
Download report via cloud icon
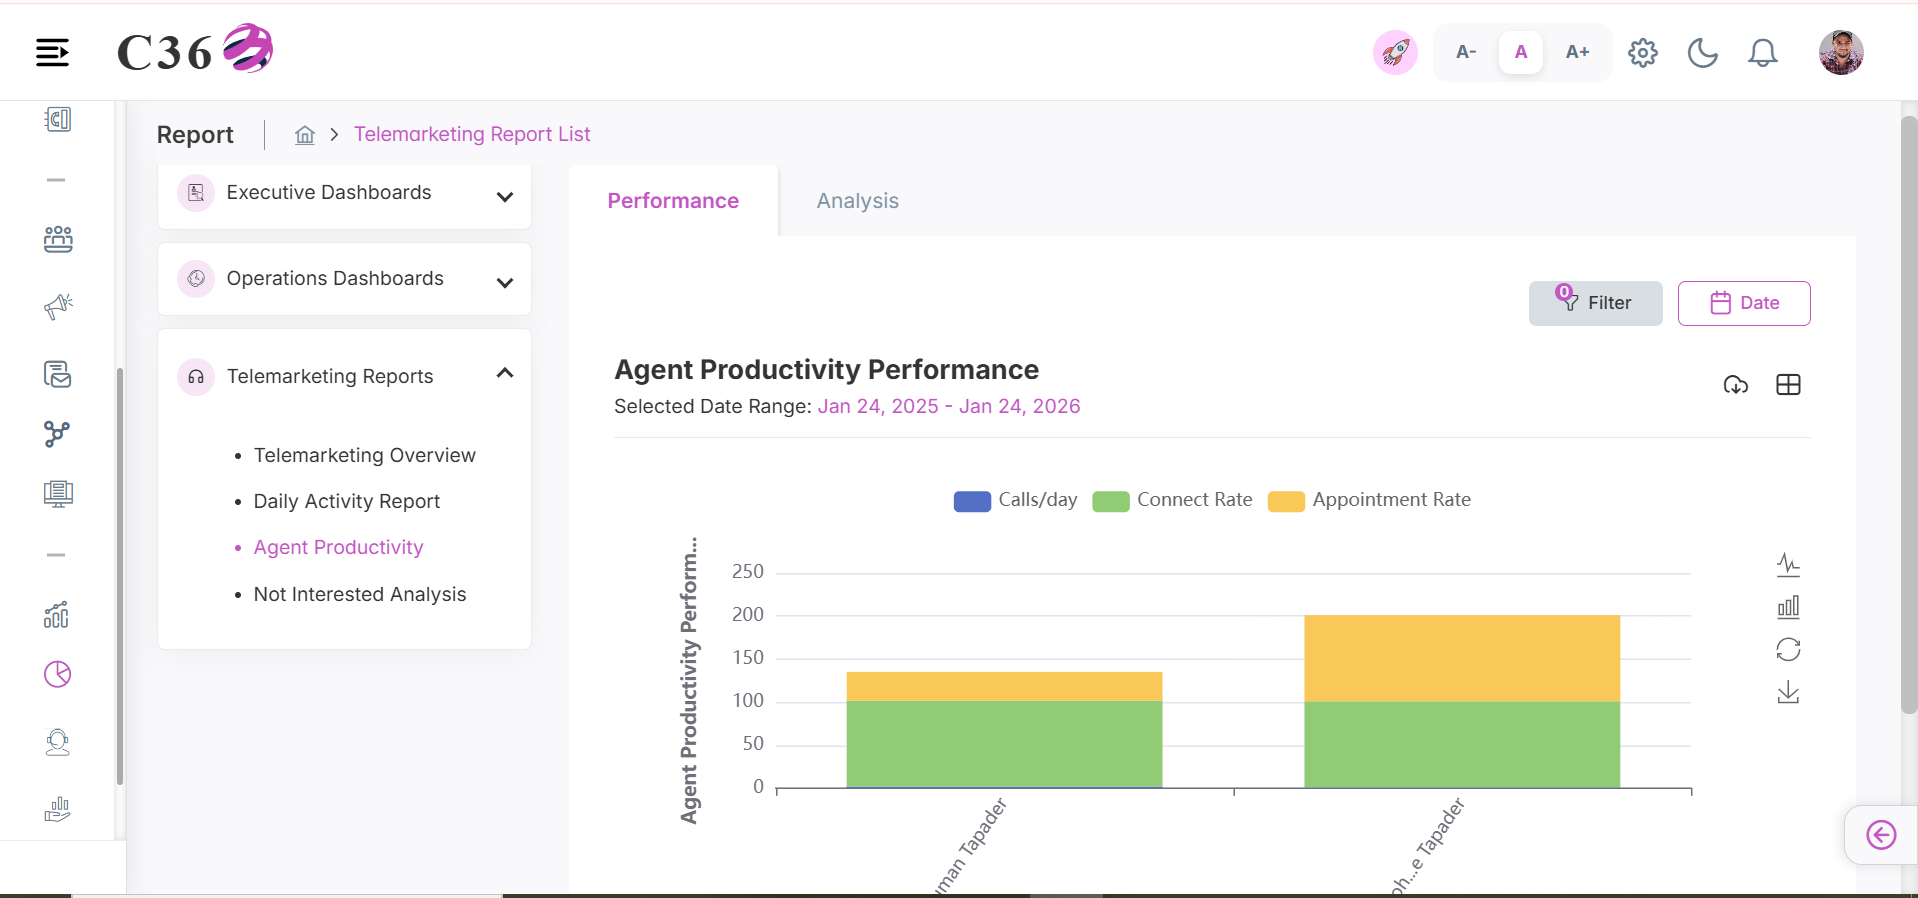[1736, 385]
